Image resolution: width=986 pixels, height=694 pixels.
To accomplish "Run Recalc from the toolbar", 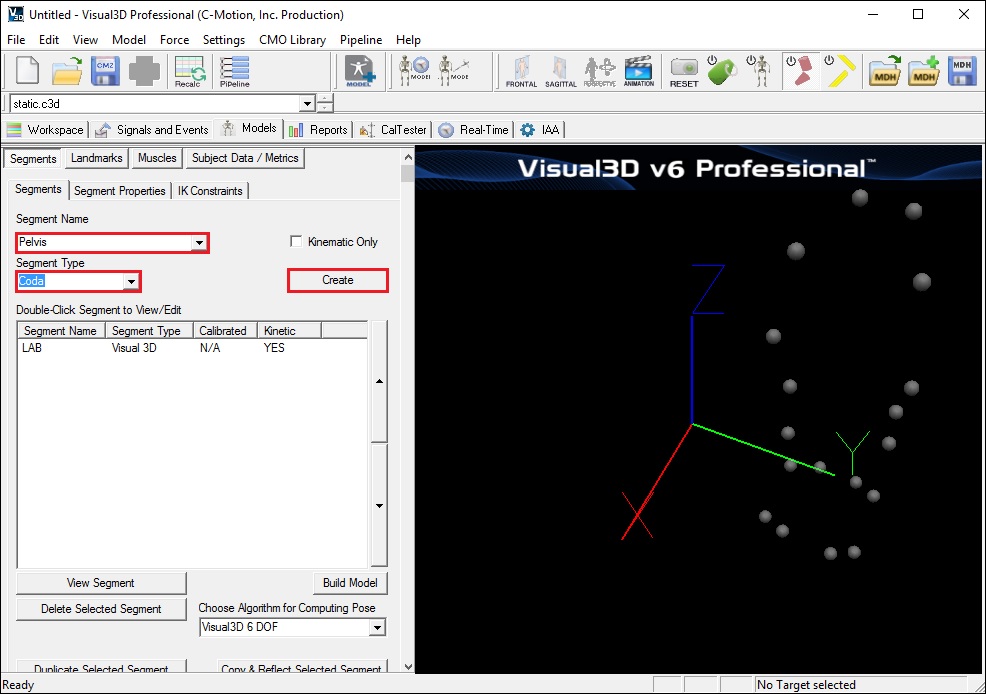I will 189,71.
